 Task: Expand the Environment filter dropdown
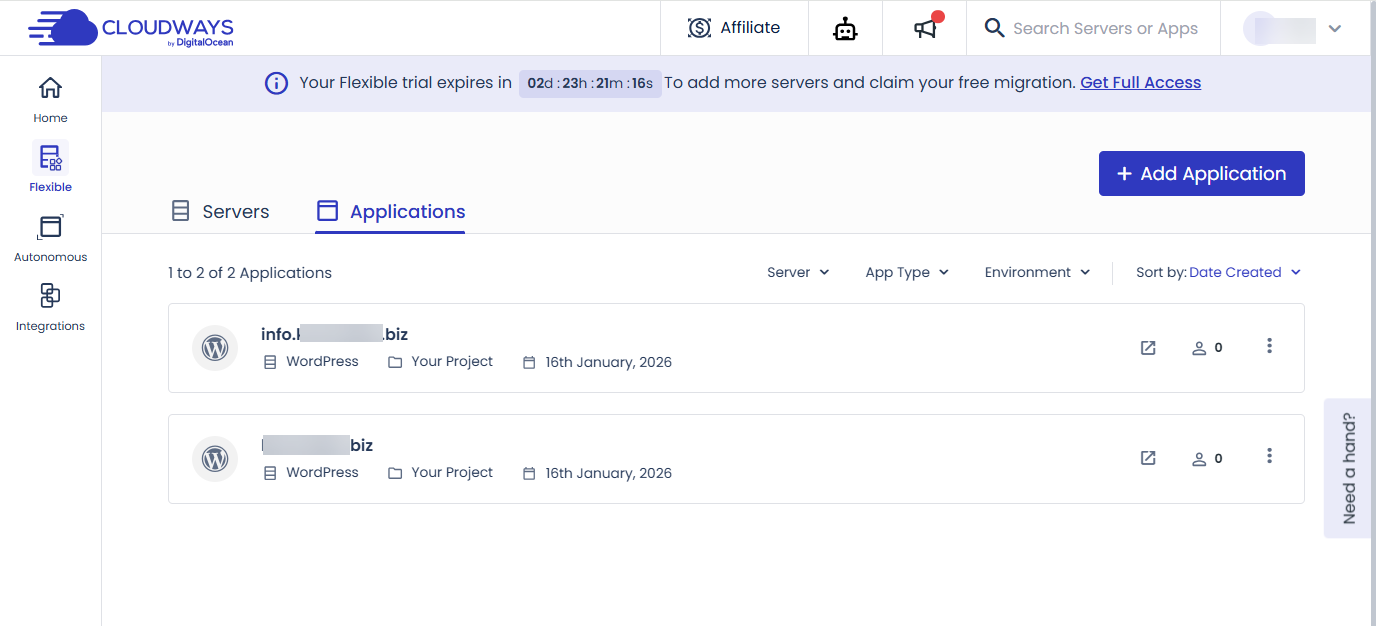pos(1037,272)
